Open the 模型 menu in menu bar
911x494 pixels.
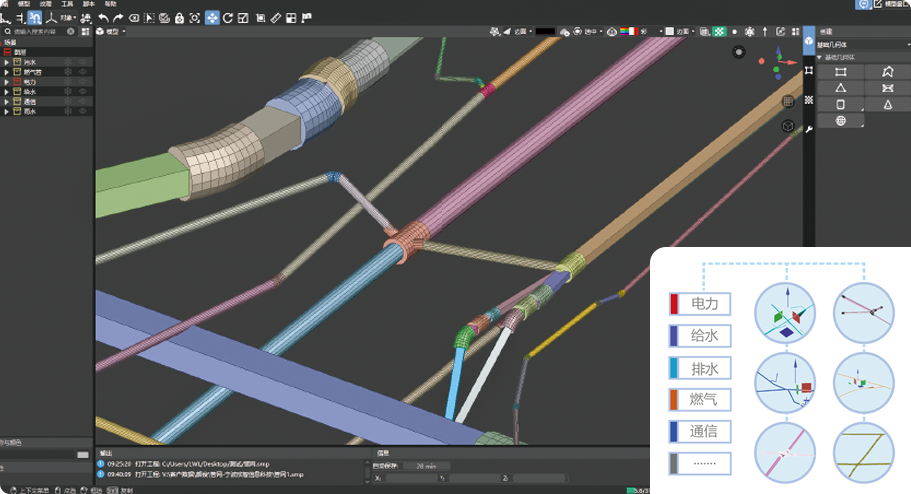point(24,4)
